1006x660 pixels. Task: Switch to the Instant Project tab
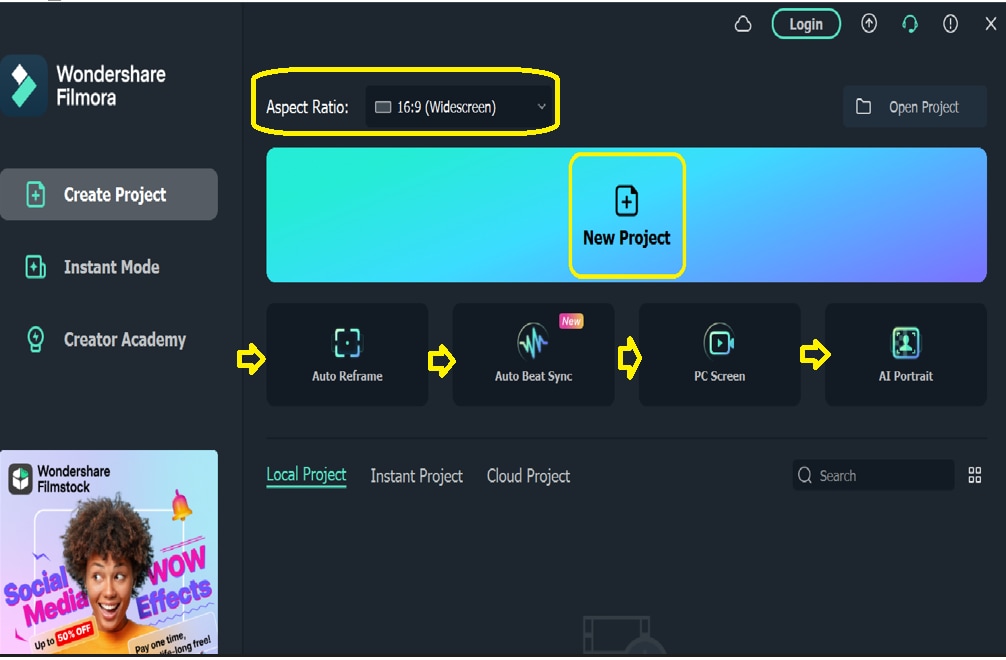tap(416, 476)
